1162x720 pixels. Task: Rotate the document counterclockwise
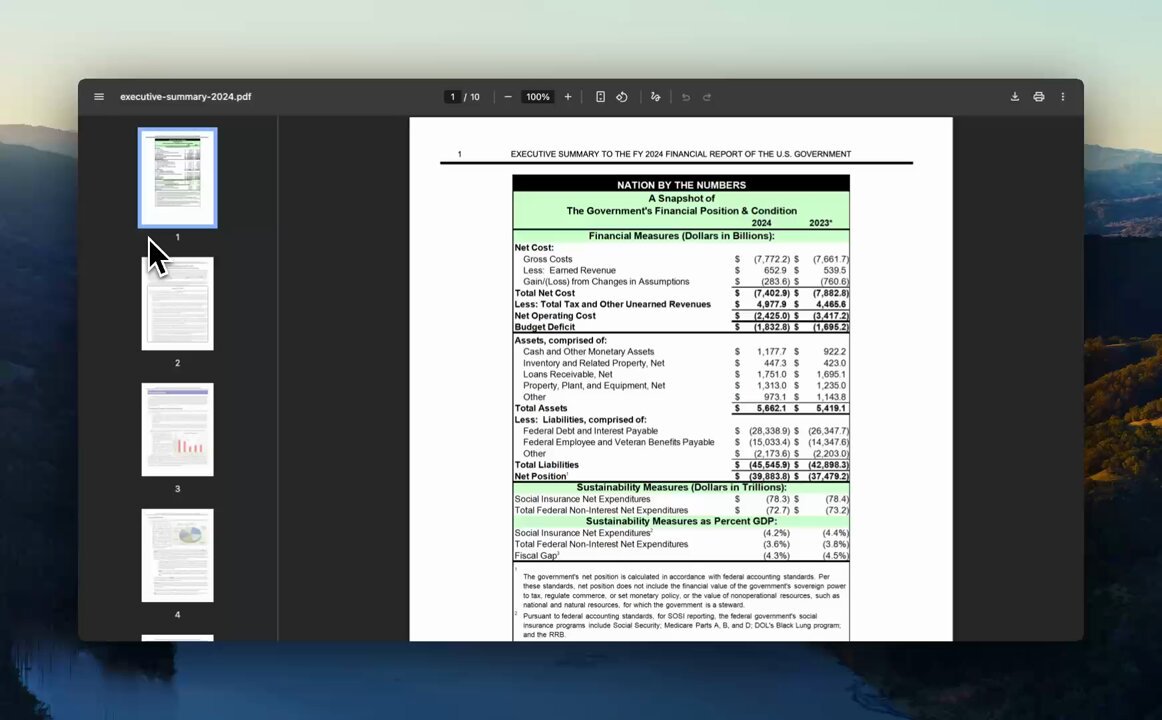pos(622,97)
